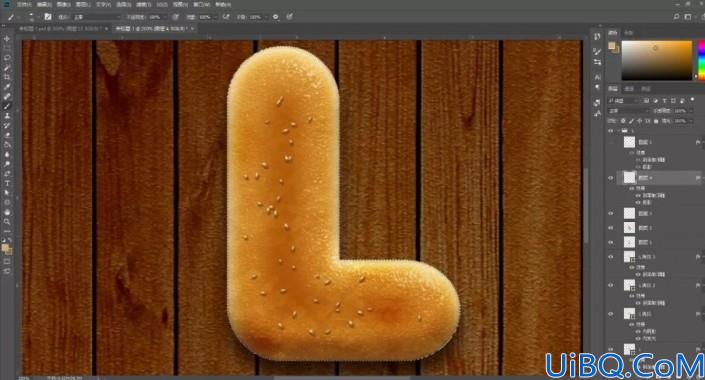This screenshot has width=705, height=380.
Task: Switch to the Channels tab (通道)
Action: (629, 89)
